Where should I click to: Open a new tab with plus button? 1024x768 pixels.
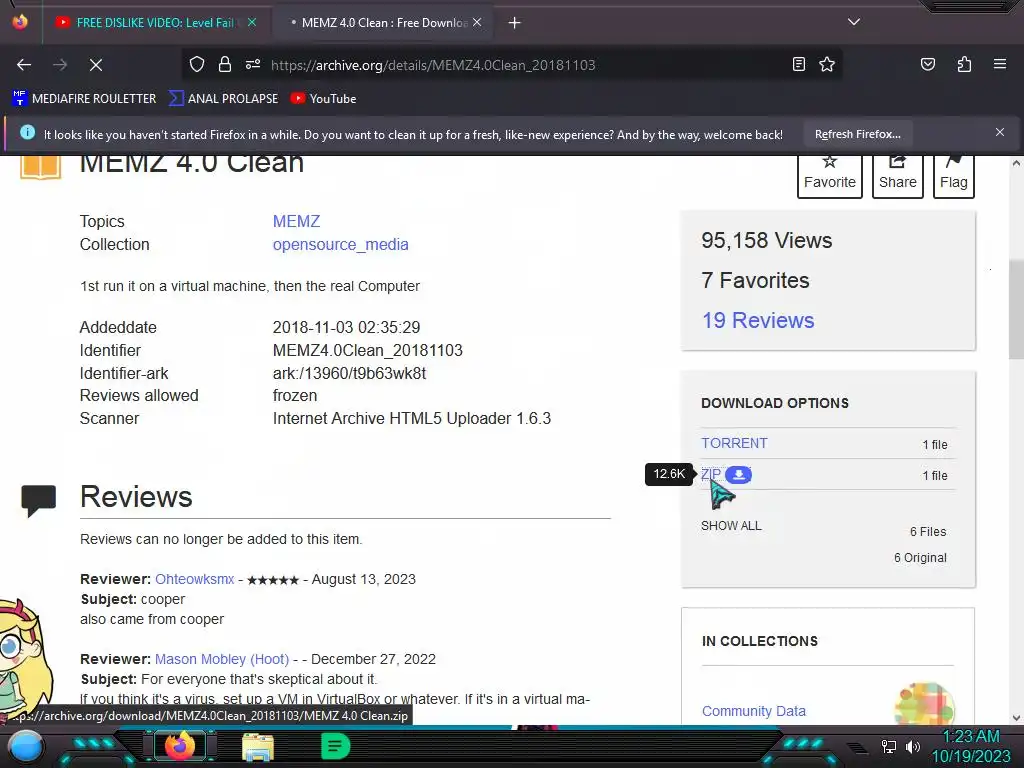515,23
